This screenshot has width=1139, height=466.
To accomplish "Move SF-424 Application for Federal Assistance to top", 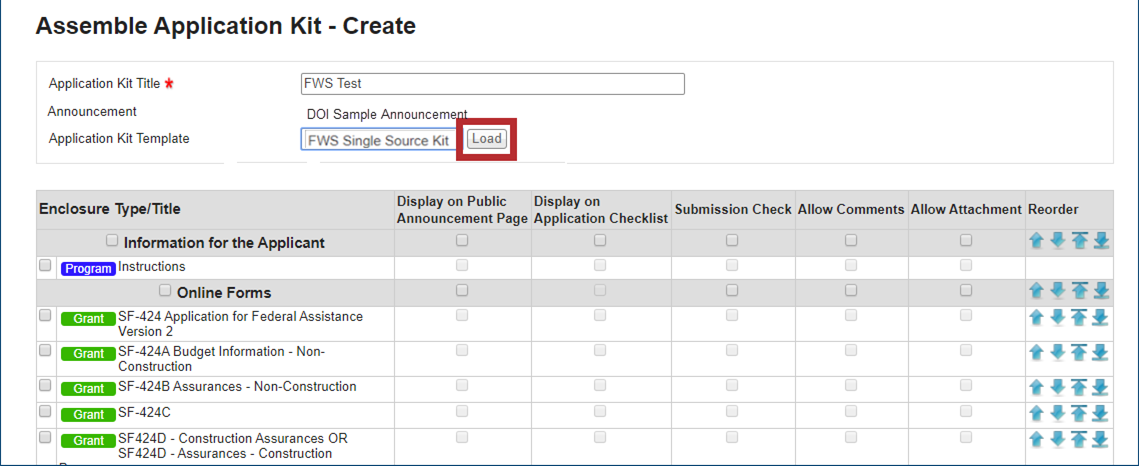I will [x=1079, y=317].
